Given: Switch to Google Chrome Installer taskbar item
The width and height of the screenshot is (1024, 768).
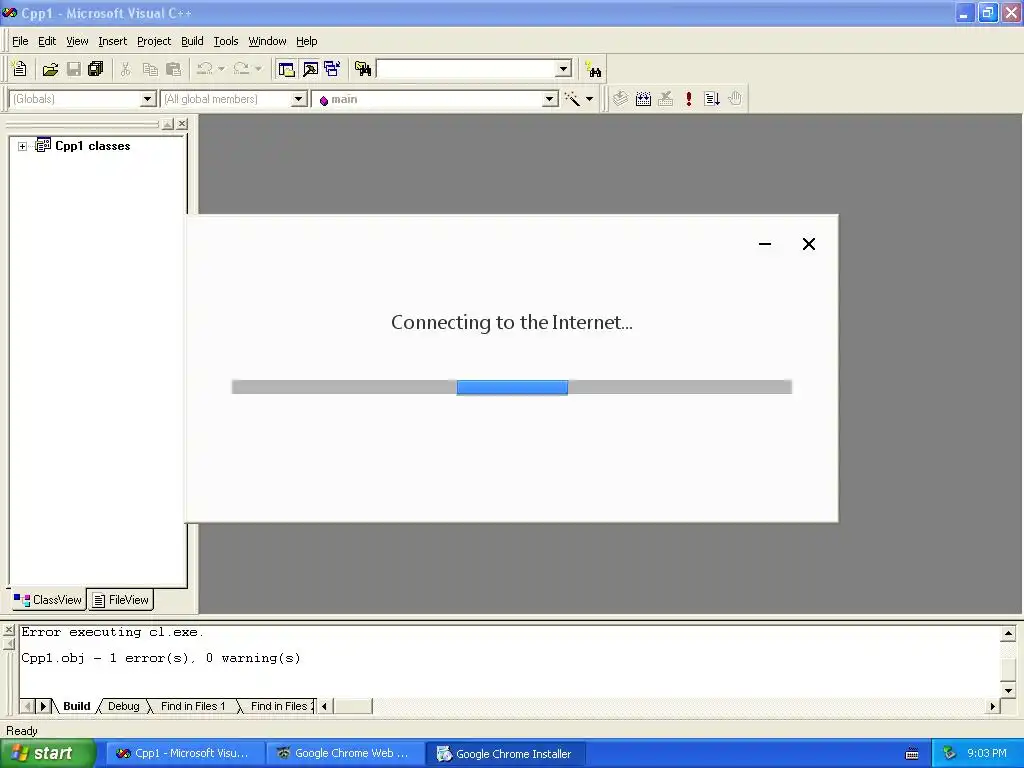Looking at the screenshot, I should 505,754.
